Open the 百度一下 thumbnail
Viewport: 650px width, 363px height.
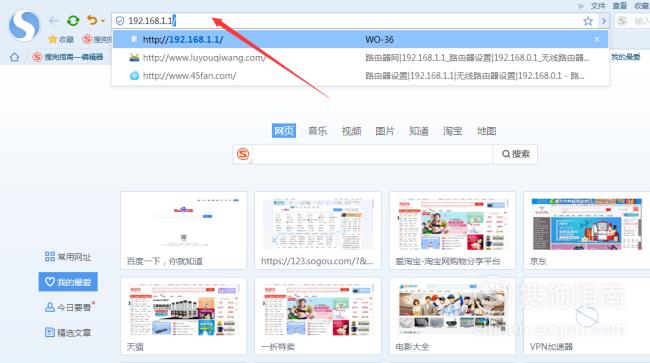(184, 230)
